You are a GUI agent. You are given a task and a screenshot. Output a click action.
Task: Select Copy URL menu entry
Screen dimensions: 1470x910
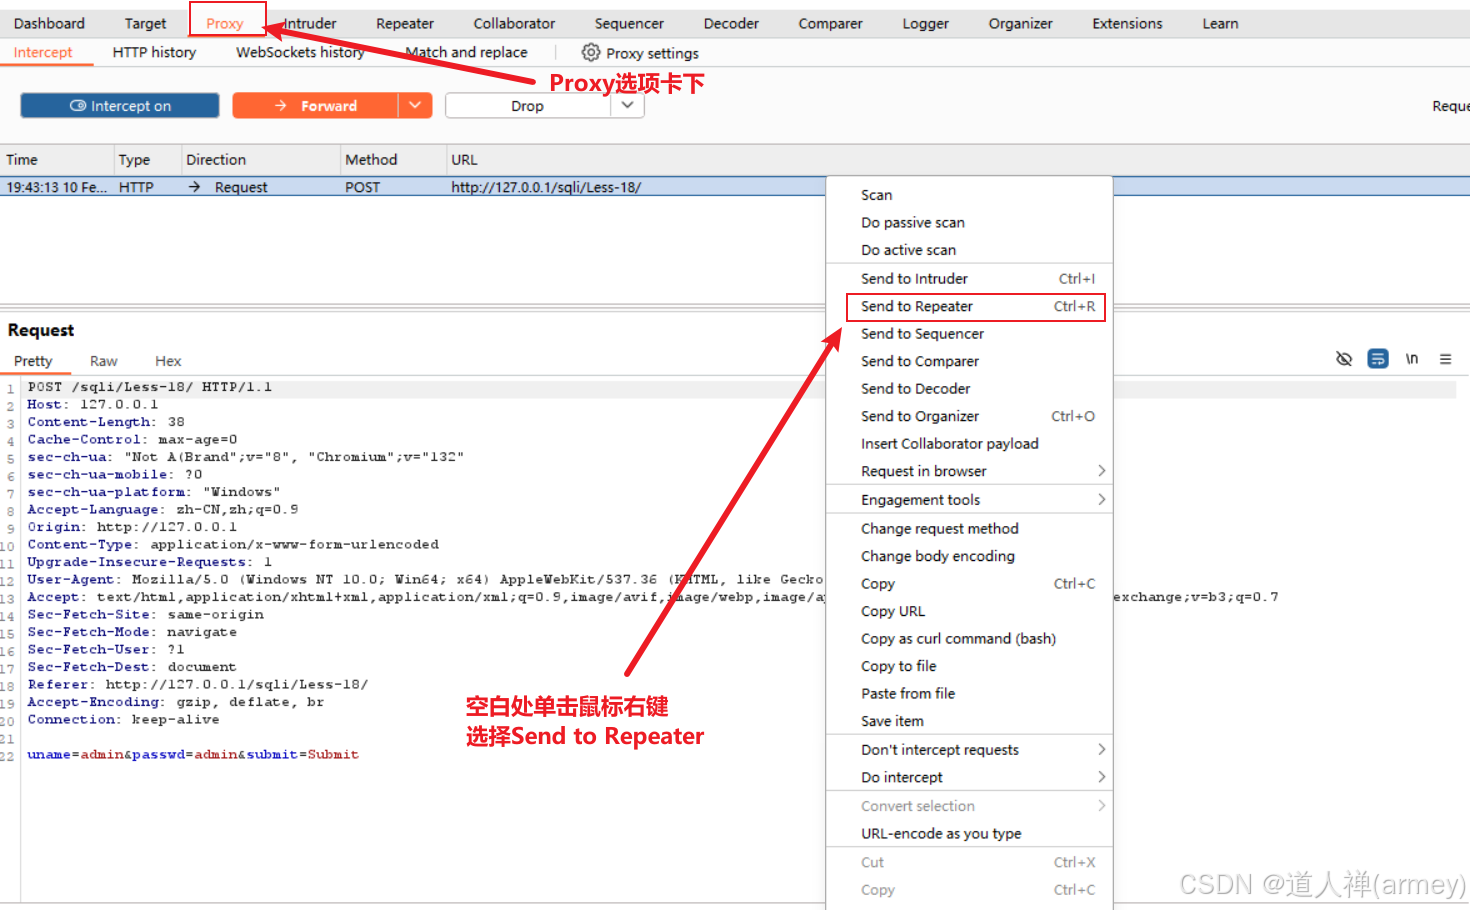(x=969, y=611)
